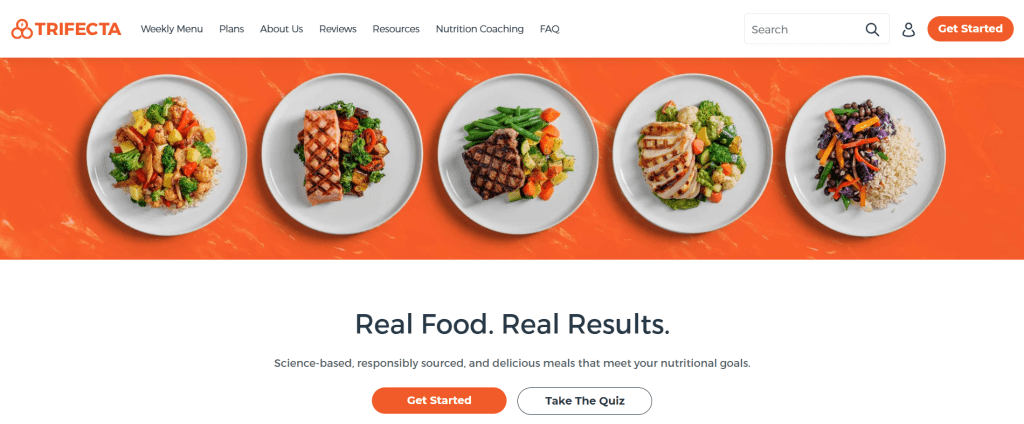Select Reviews in the top navigation

coord(338,29)
